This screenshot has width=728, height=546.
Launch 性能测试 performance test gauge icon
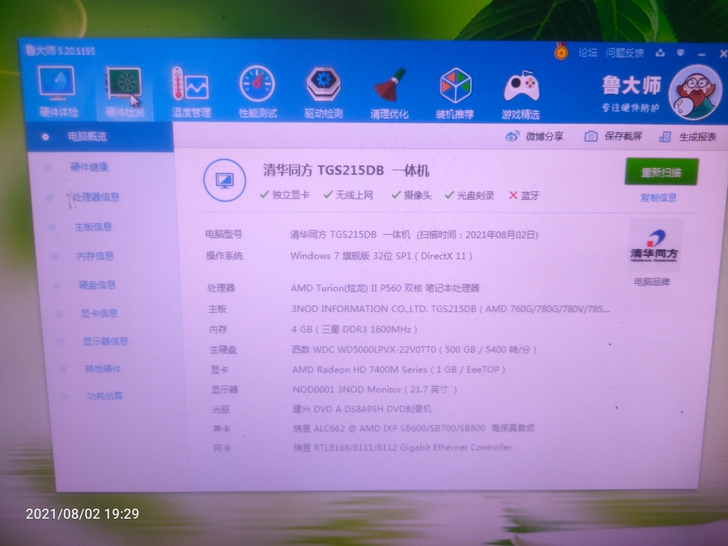pos(257,92)
